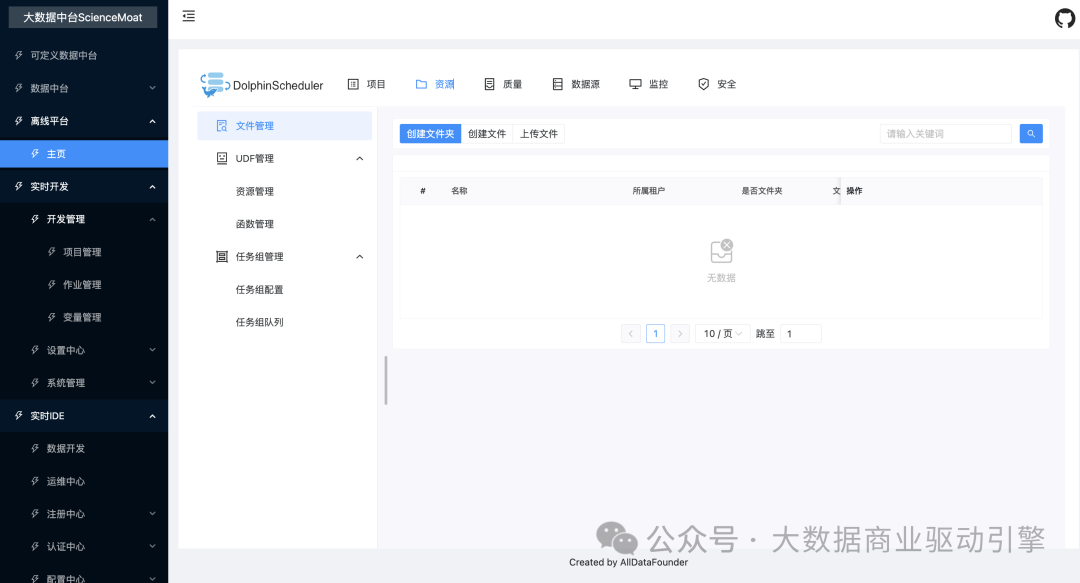Click the 跳至 page number input
1080x583 pixels.
pyautogui.click(x=801, y=334)
